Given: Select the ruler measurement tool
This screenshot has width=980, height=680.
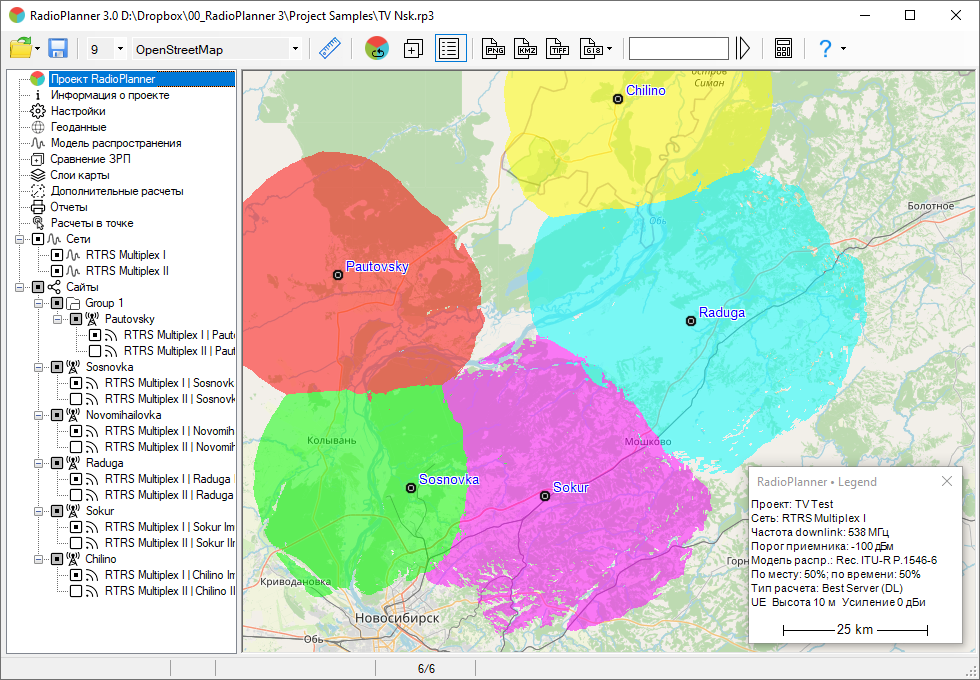Looking at the screenshot, I should pyautogui.click(x=329, y=49).
